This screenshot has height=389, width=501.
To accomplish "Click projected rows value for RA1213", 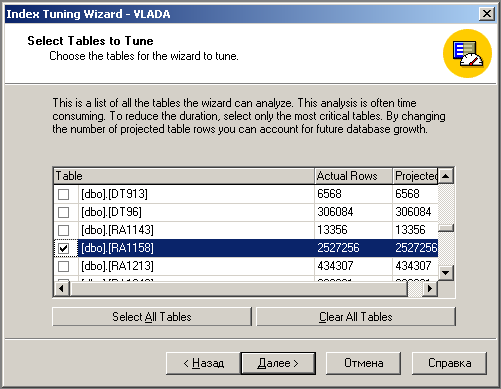I will (x=413, y=266).
